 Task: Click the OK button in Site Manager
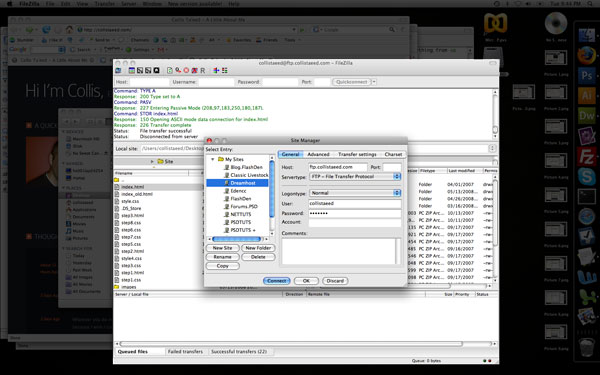[x=306, y=281]
